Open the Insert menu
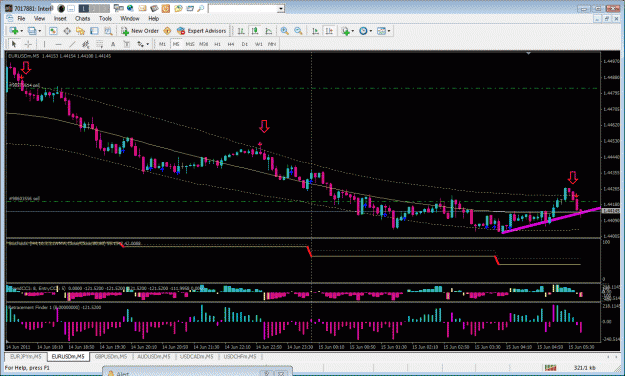The image size is (625, 376). pos(60,18)
